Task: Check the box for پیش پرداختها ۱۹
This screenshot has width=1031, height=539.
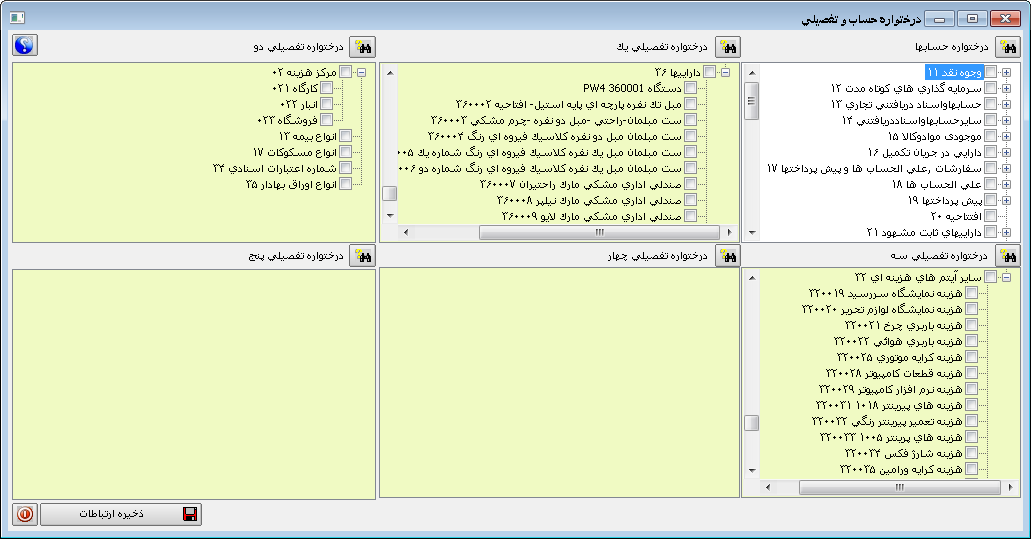Action: coord(990,200)
